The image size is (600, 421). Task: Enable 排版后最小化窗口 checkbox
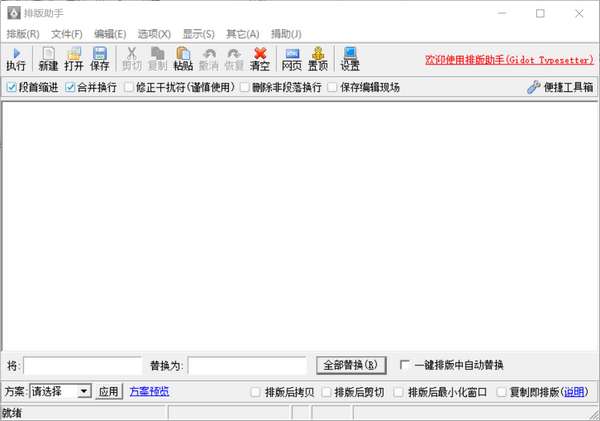coord(399,392)
